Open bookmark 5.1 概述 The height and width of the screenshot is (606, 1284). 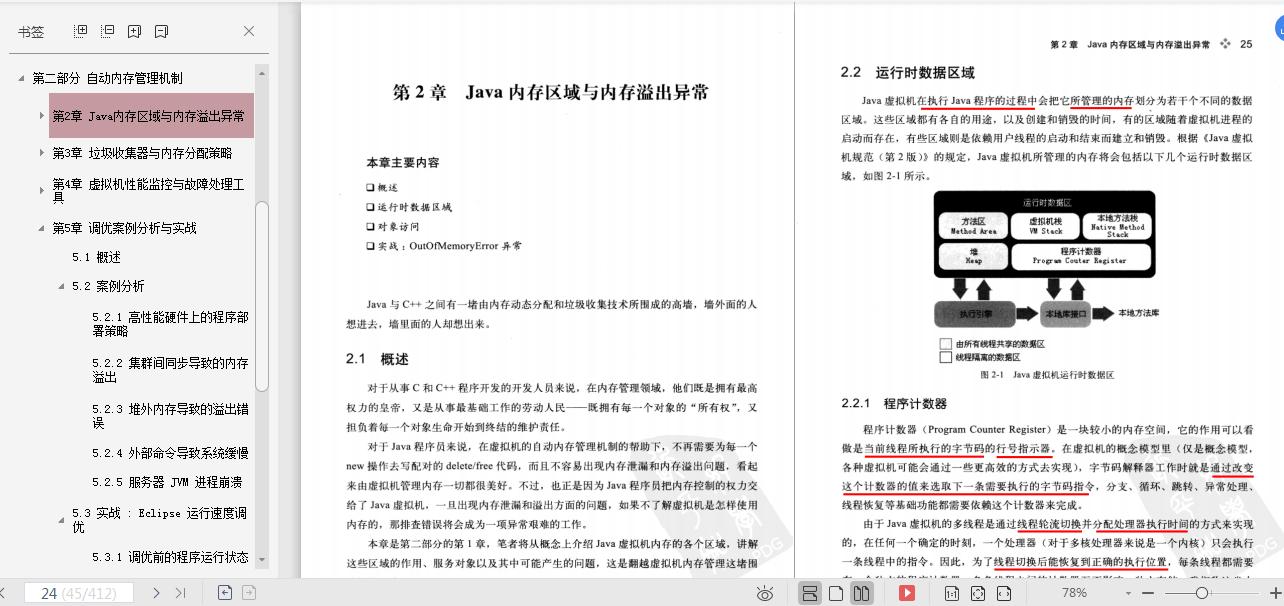coord(96,257)
